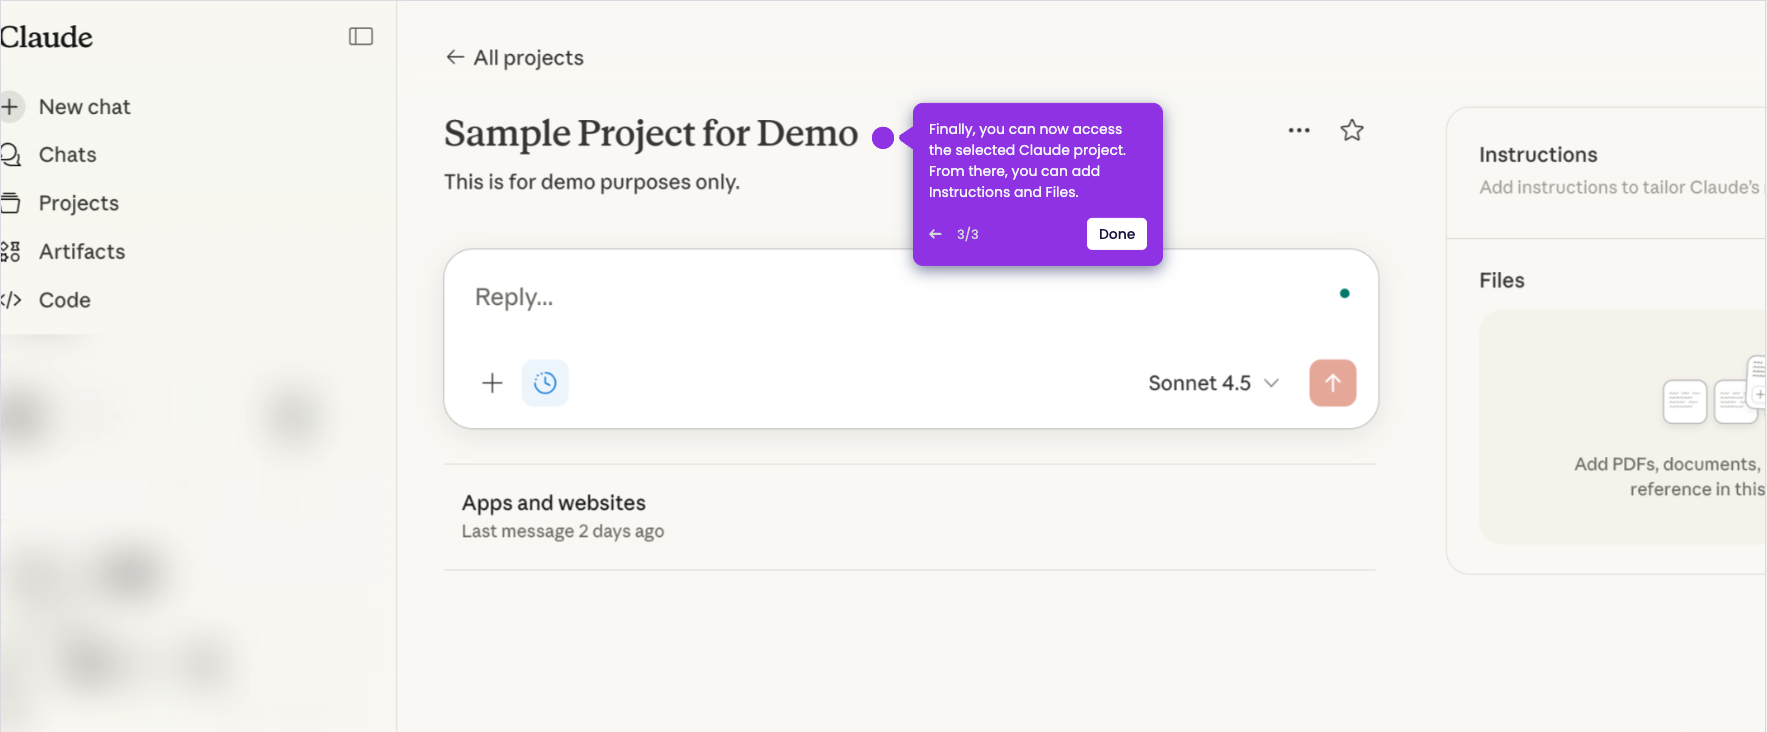
Task: Click the Add PDFs, documents files area
Action: click(x=1623, y=427)
